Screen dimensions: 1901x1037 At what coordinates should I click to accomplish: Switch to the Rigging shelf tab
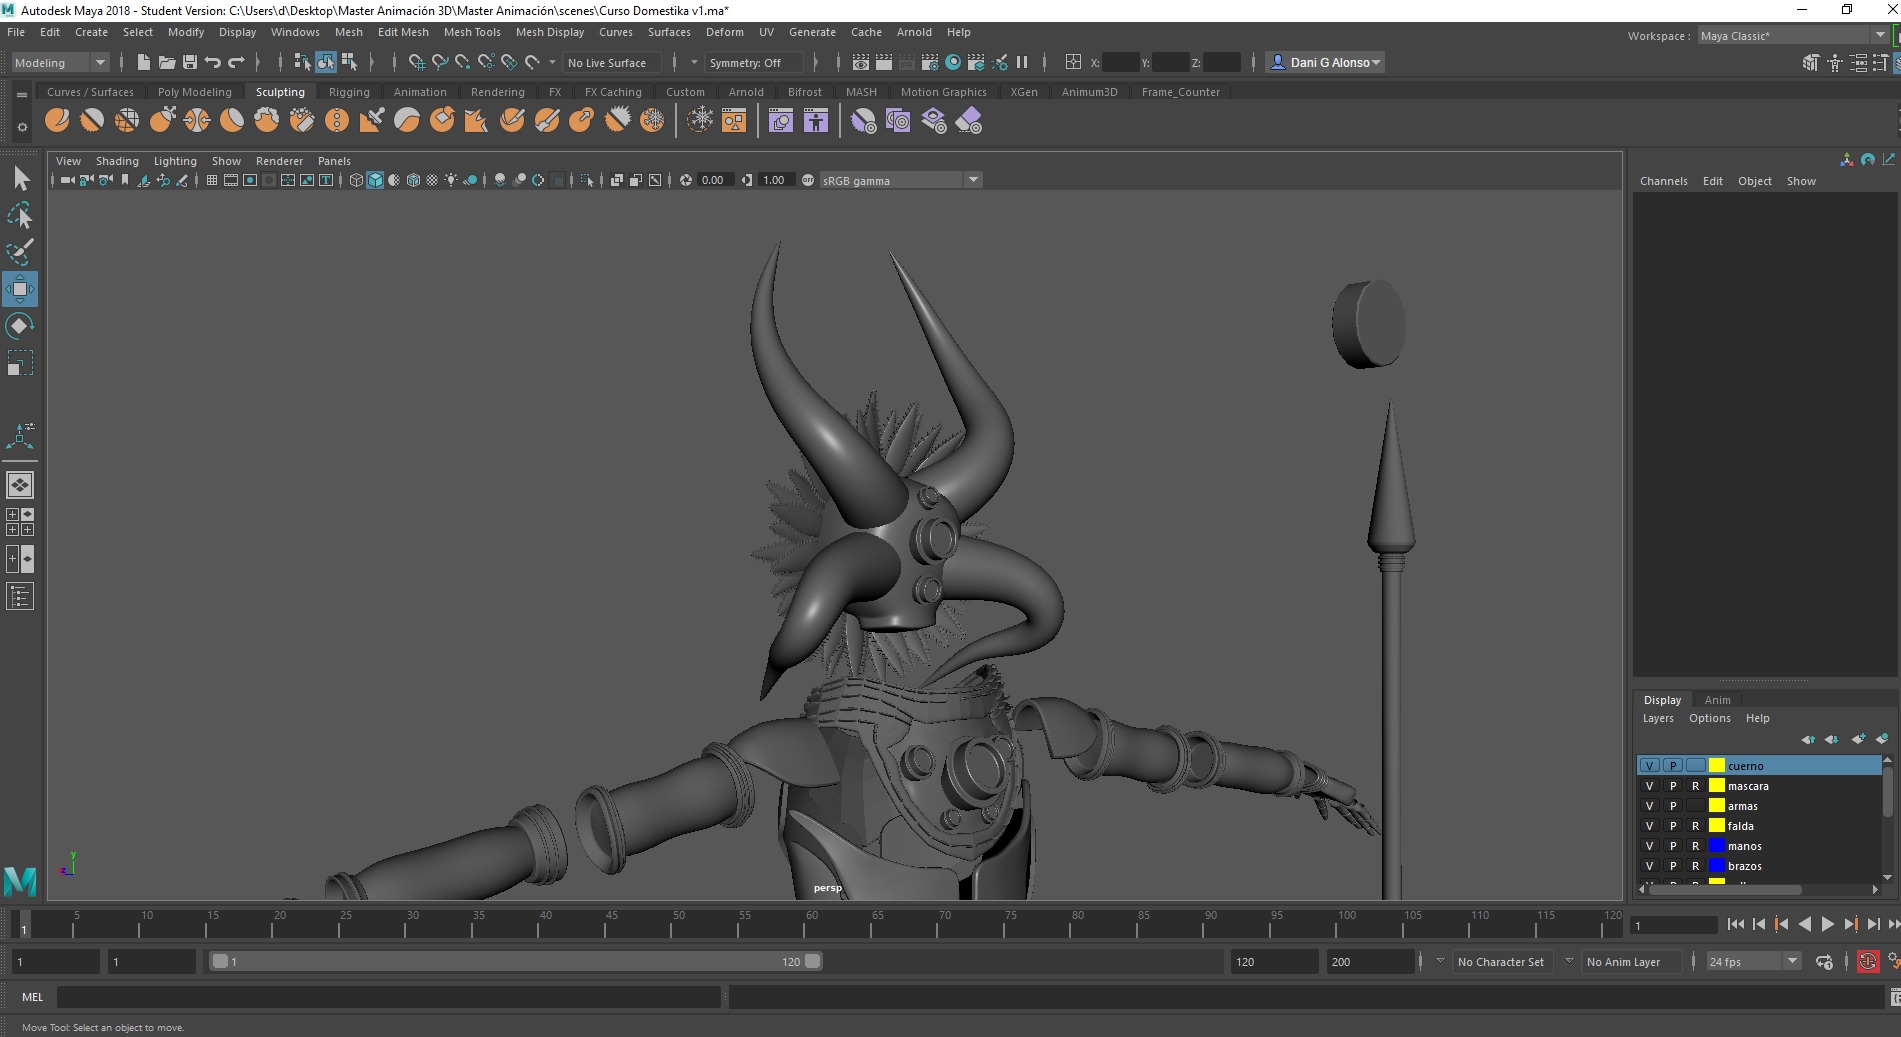click(349, 92)
